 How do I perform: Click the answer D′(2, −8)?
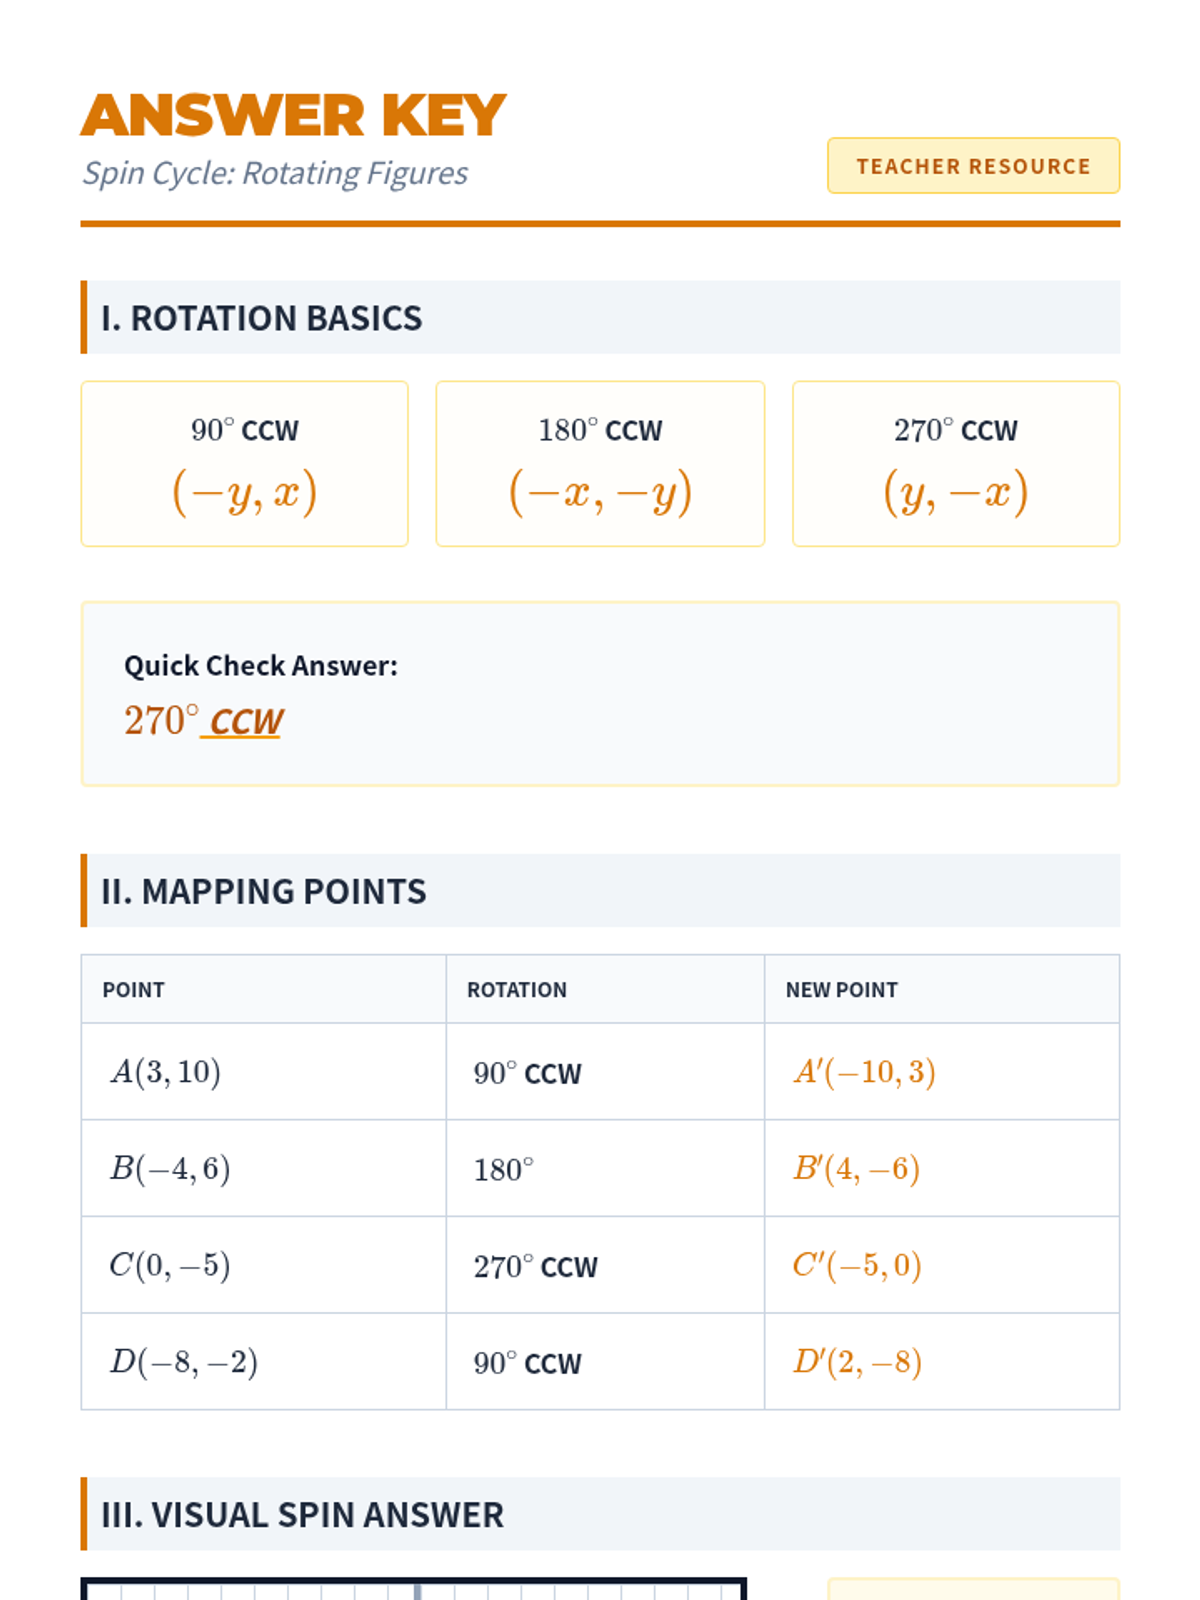click(858, 1362)
